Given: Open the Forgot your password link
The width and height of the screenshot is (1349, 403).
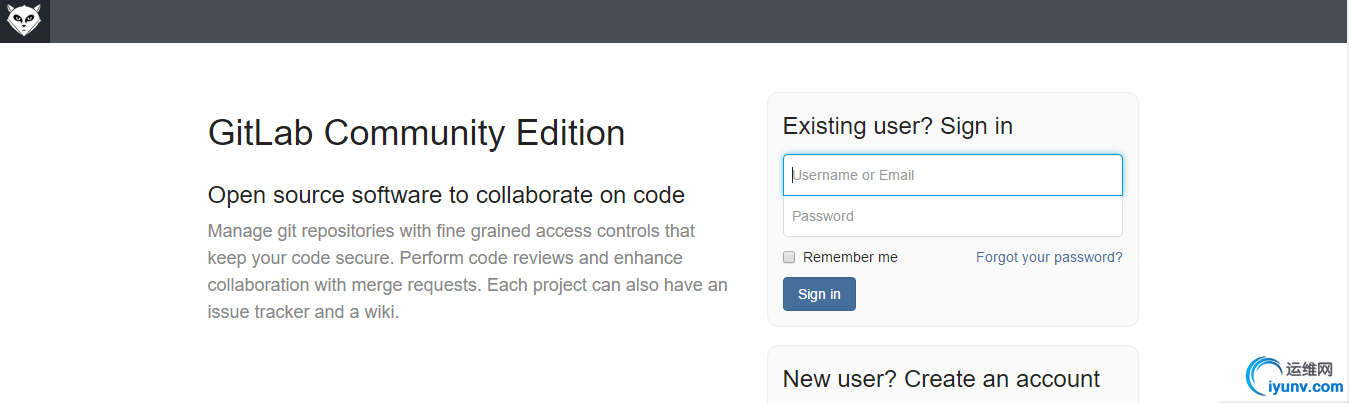Looking at the screenshot, I should (x=1049, y=257).
